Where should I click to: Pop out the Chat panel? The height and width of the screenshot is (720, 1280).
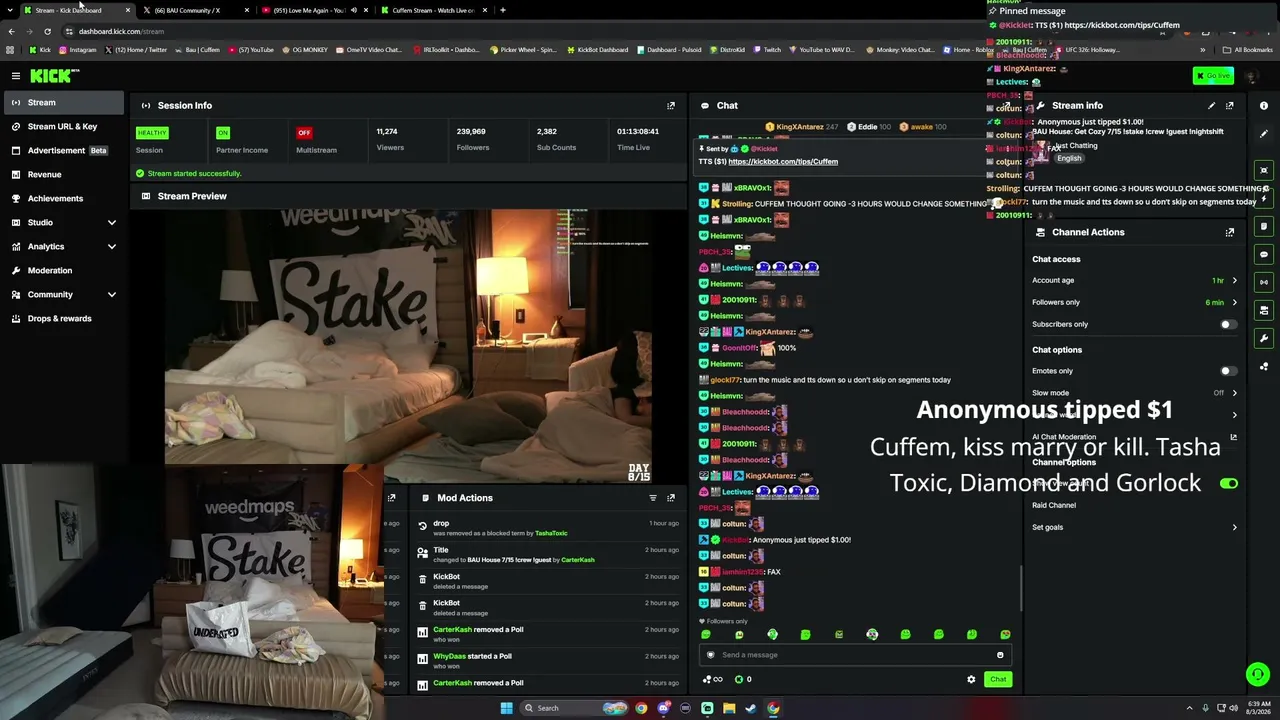(x=1008, y=105)
